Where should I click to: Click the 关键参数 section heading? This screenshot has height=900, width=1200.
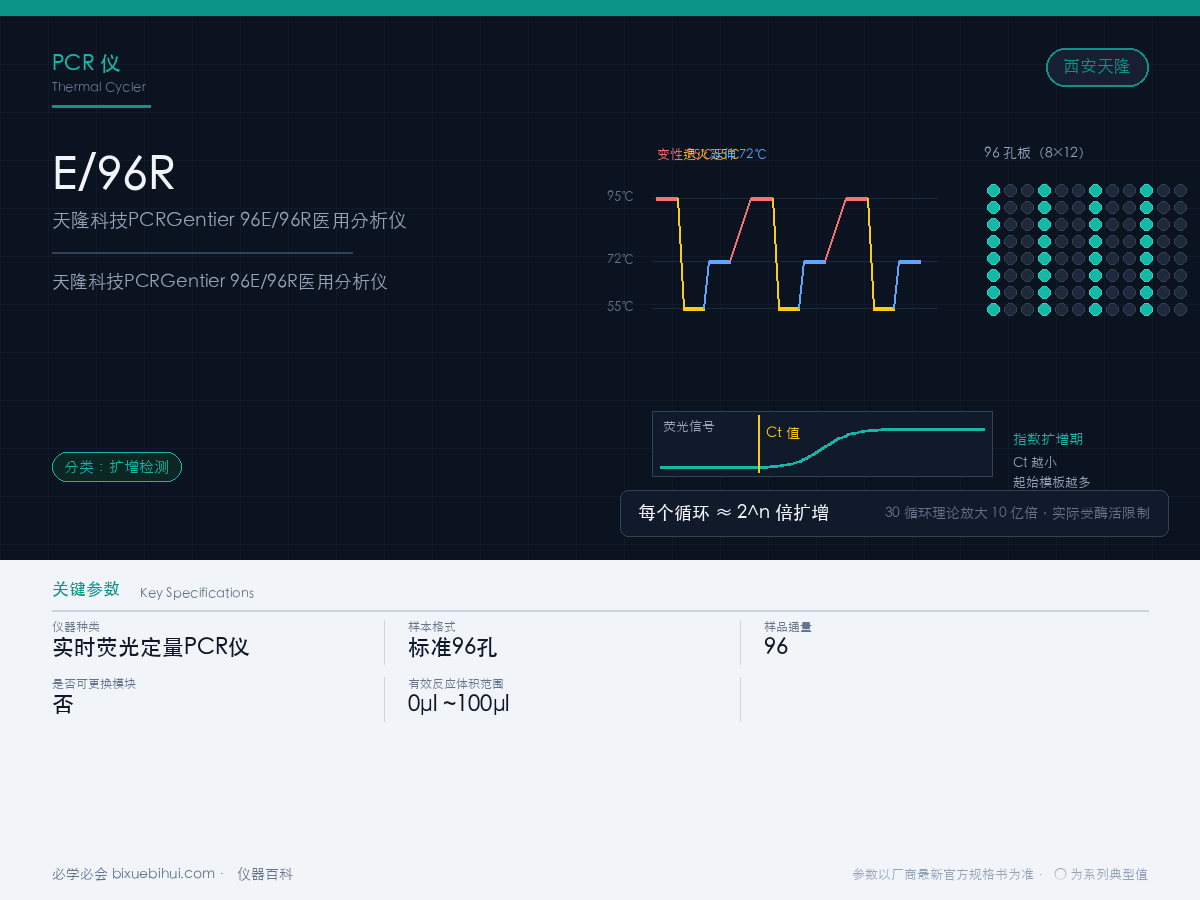click(86, 589)
